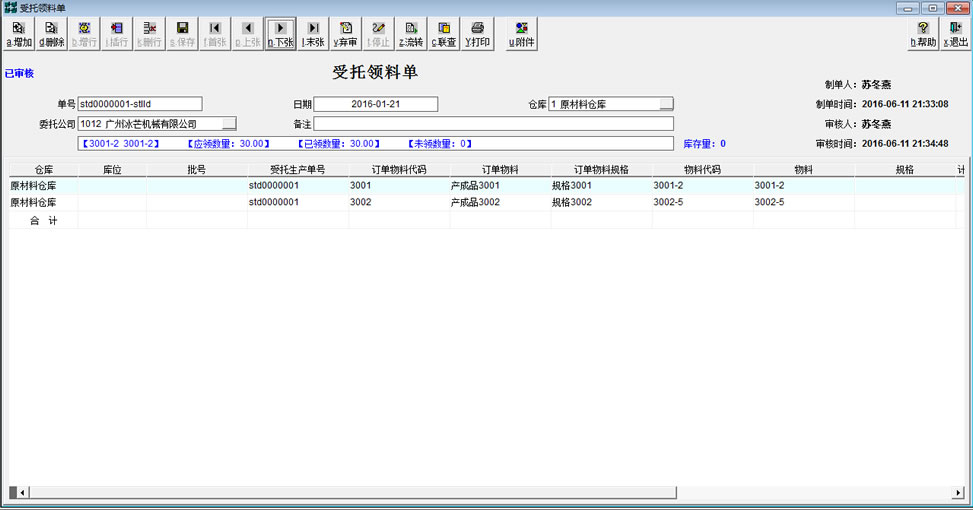The width and height of the screenshot is (973, 510).
Task: Click 原材料仓库 in first table row
Action: coord(43,186)
